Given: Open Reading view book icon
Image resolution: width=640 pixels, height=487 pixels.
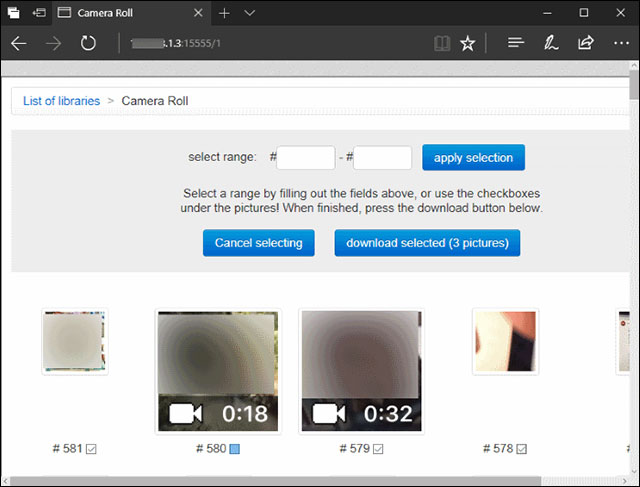Looking at the screenshot, I should click(x=441, y=44).
